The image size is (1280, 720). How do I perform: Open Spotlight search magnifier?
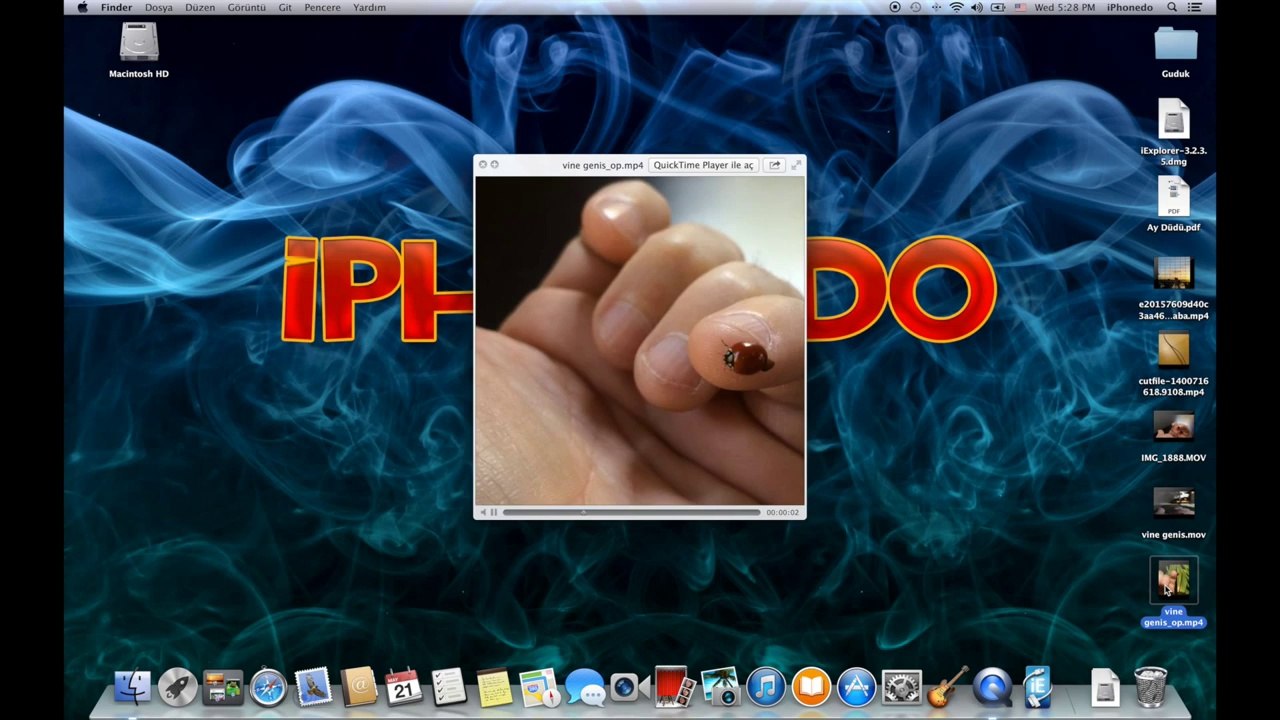(x=1172, y=7)
